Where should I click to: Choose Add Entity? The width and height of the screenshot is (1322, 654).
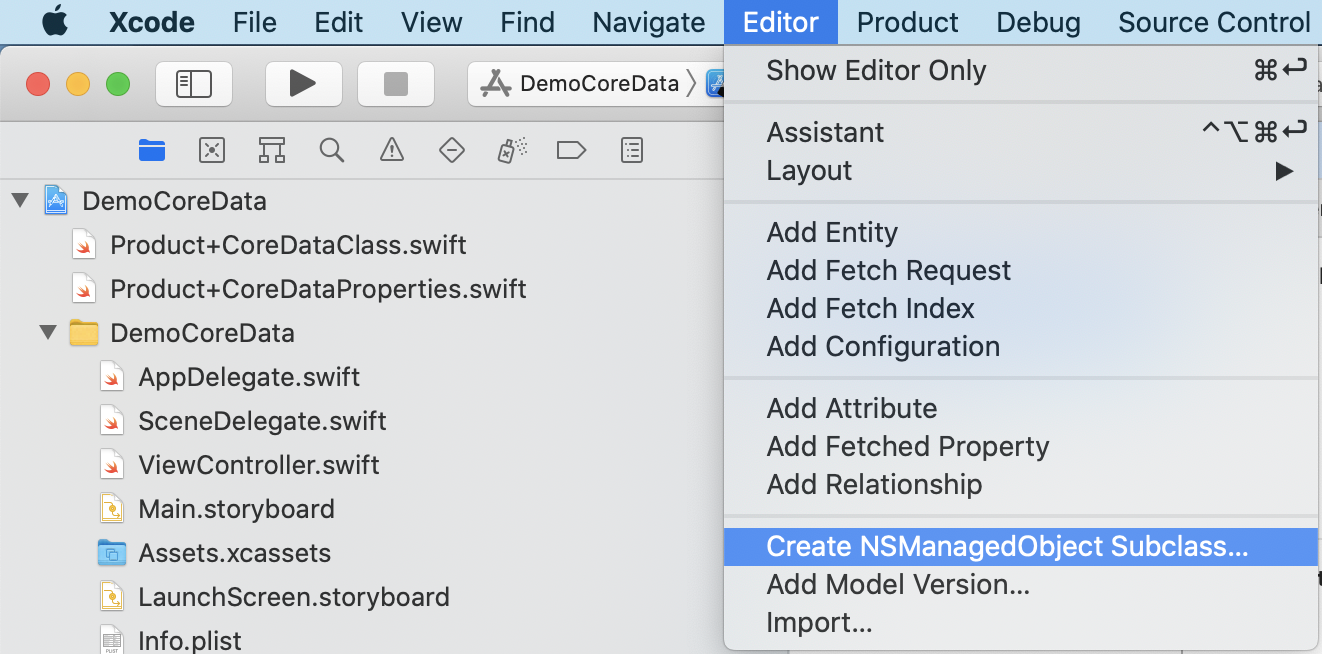tap(1021, 232)
